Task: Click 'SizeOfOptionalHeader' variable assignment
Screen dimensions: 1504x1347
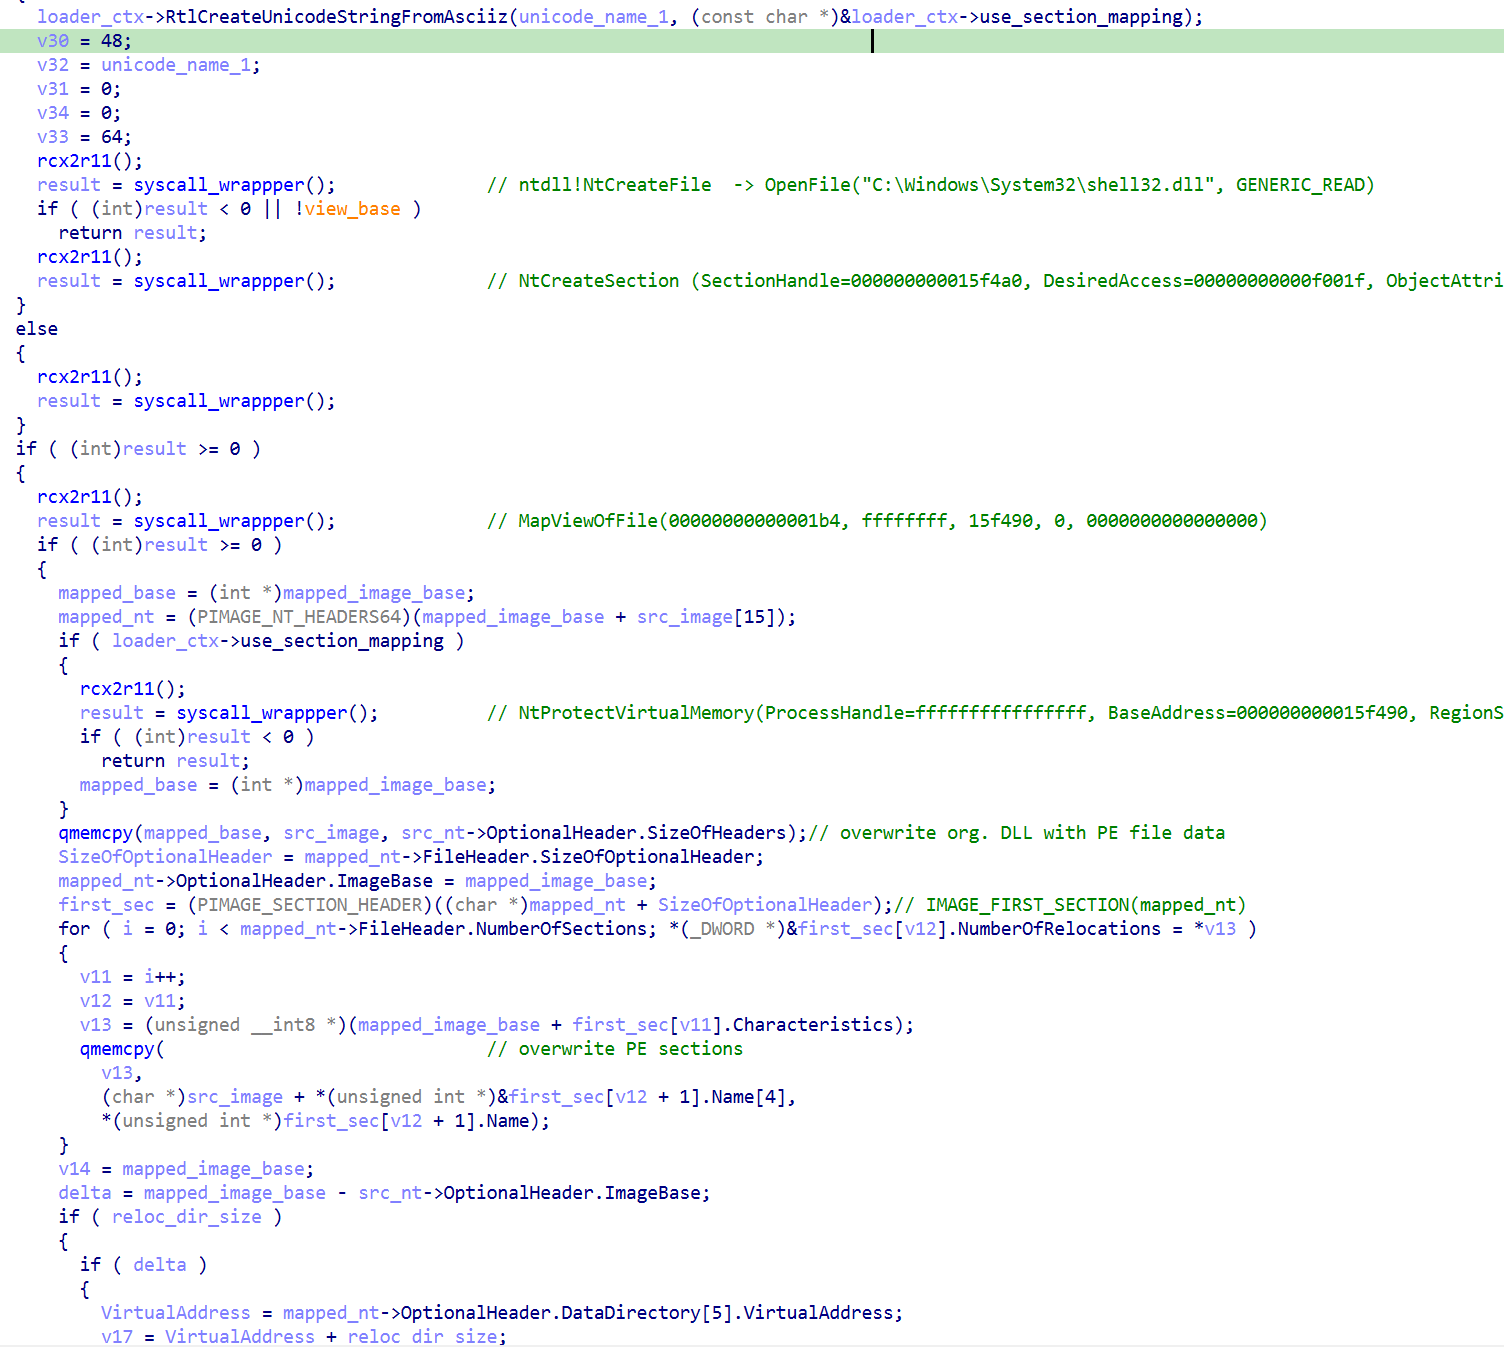Action: tap(165, 857)
